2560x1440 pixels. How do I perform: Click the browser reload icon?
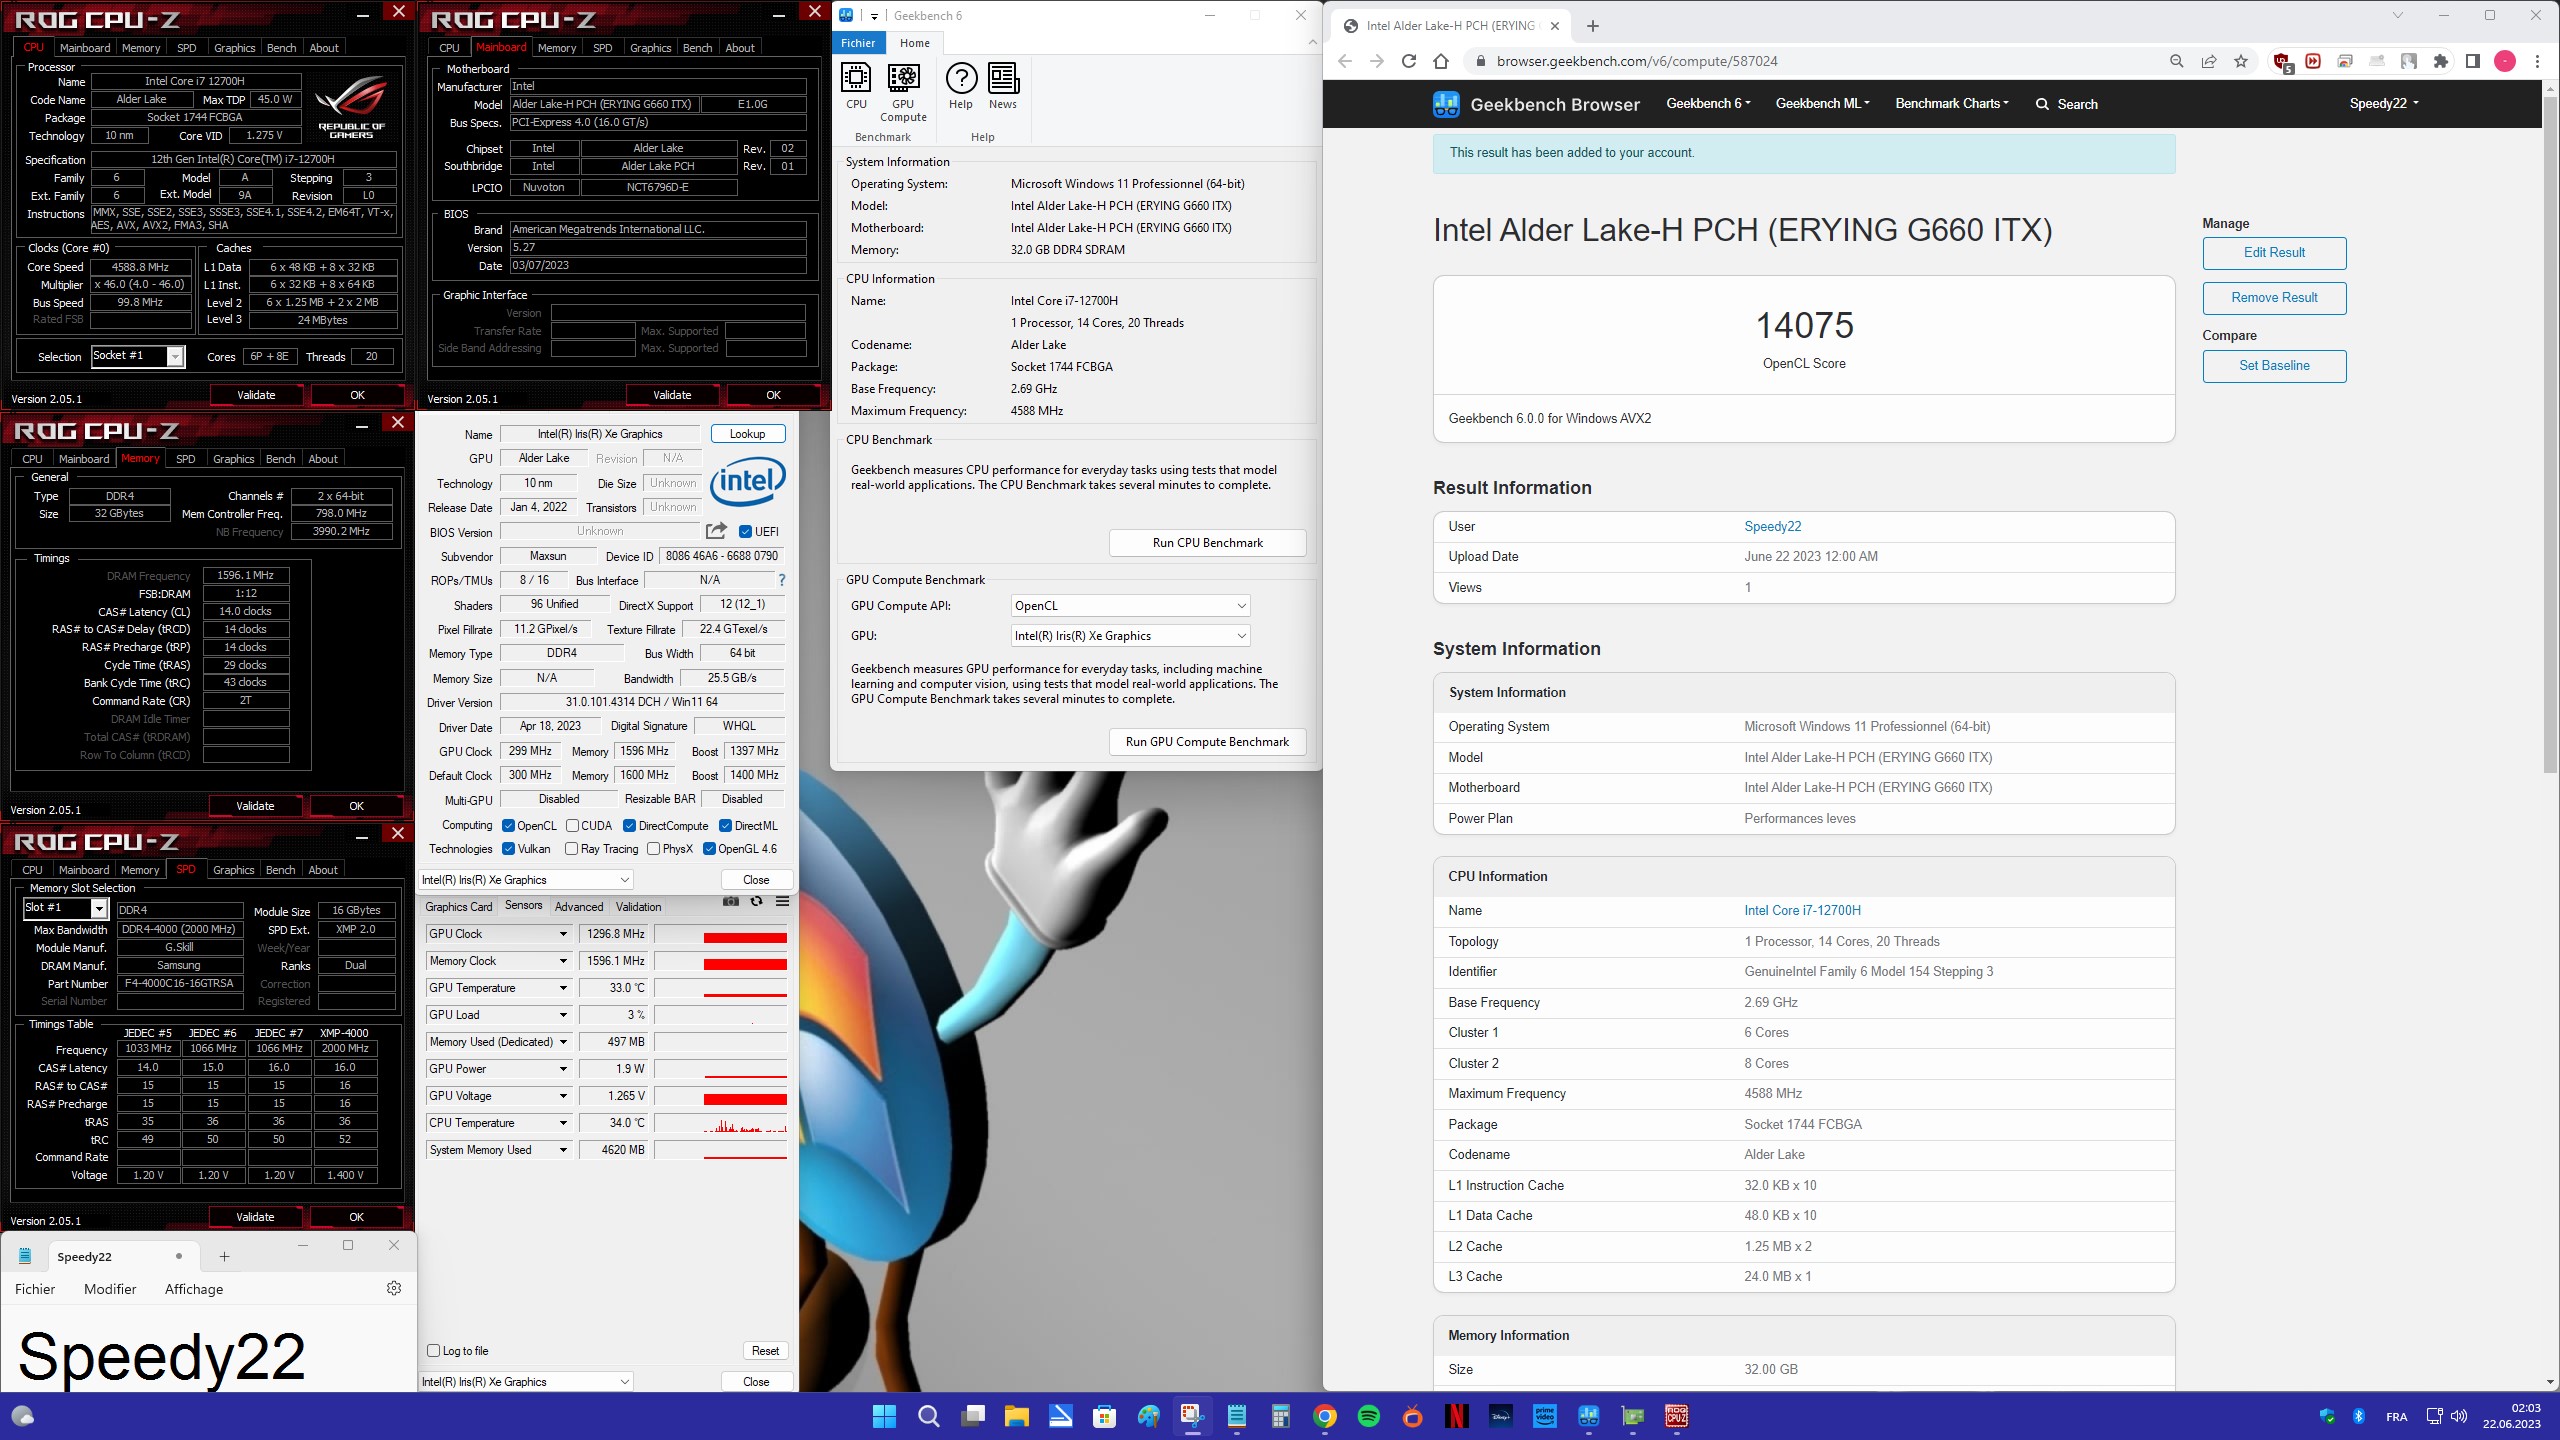point(1408,61)
